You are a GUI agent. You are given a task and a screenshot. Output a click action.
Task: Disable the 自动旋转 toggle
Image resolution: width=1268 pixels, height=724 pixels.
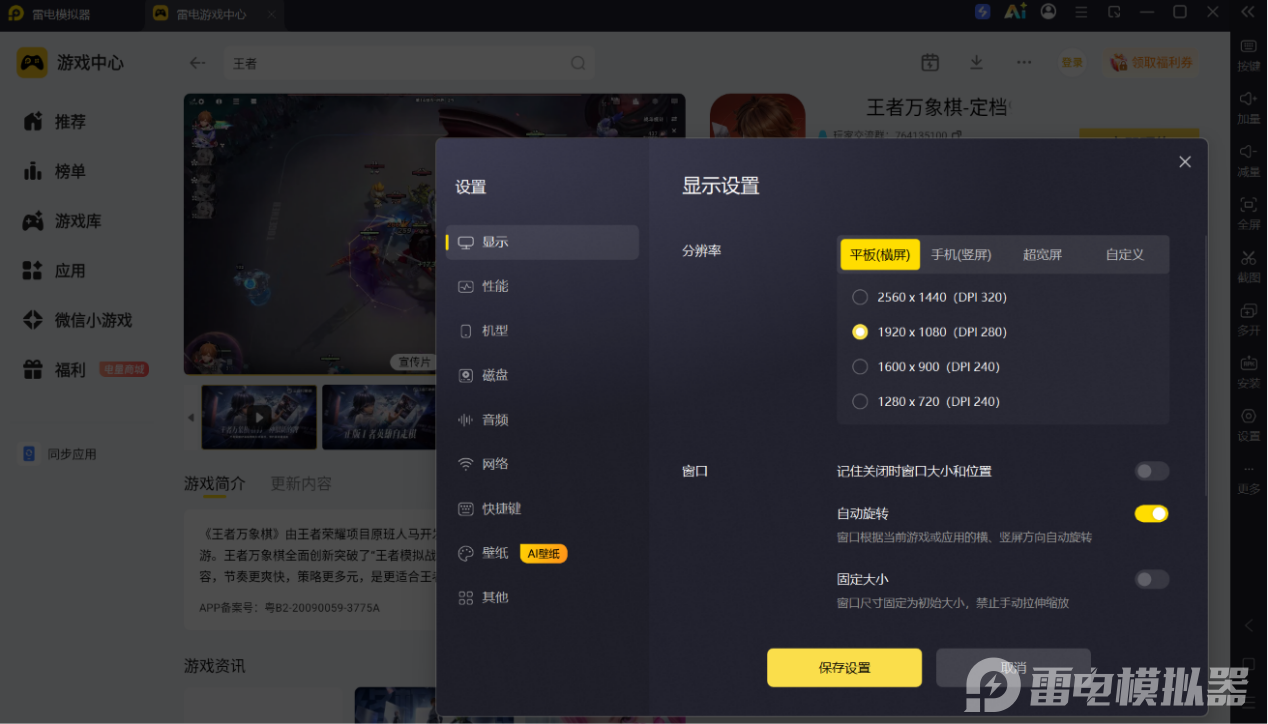1151,514
